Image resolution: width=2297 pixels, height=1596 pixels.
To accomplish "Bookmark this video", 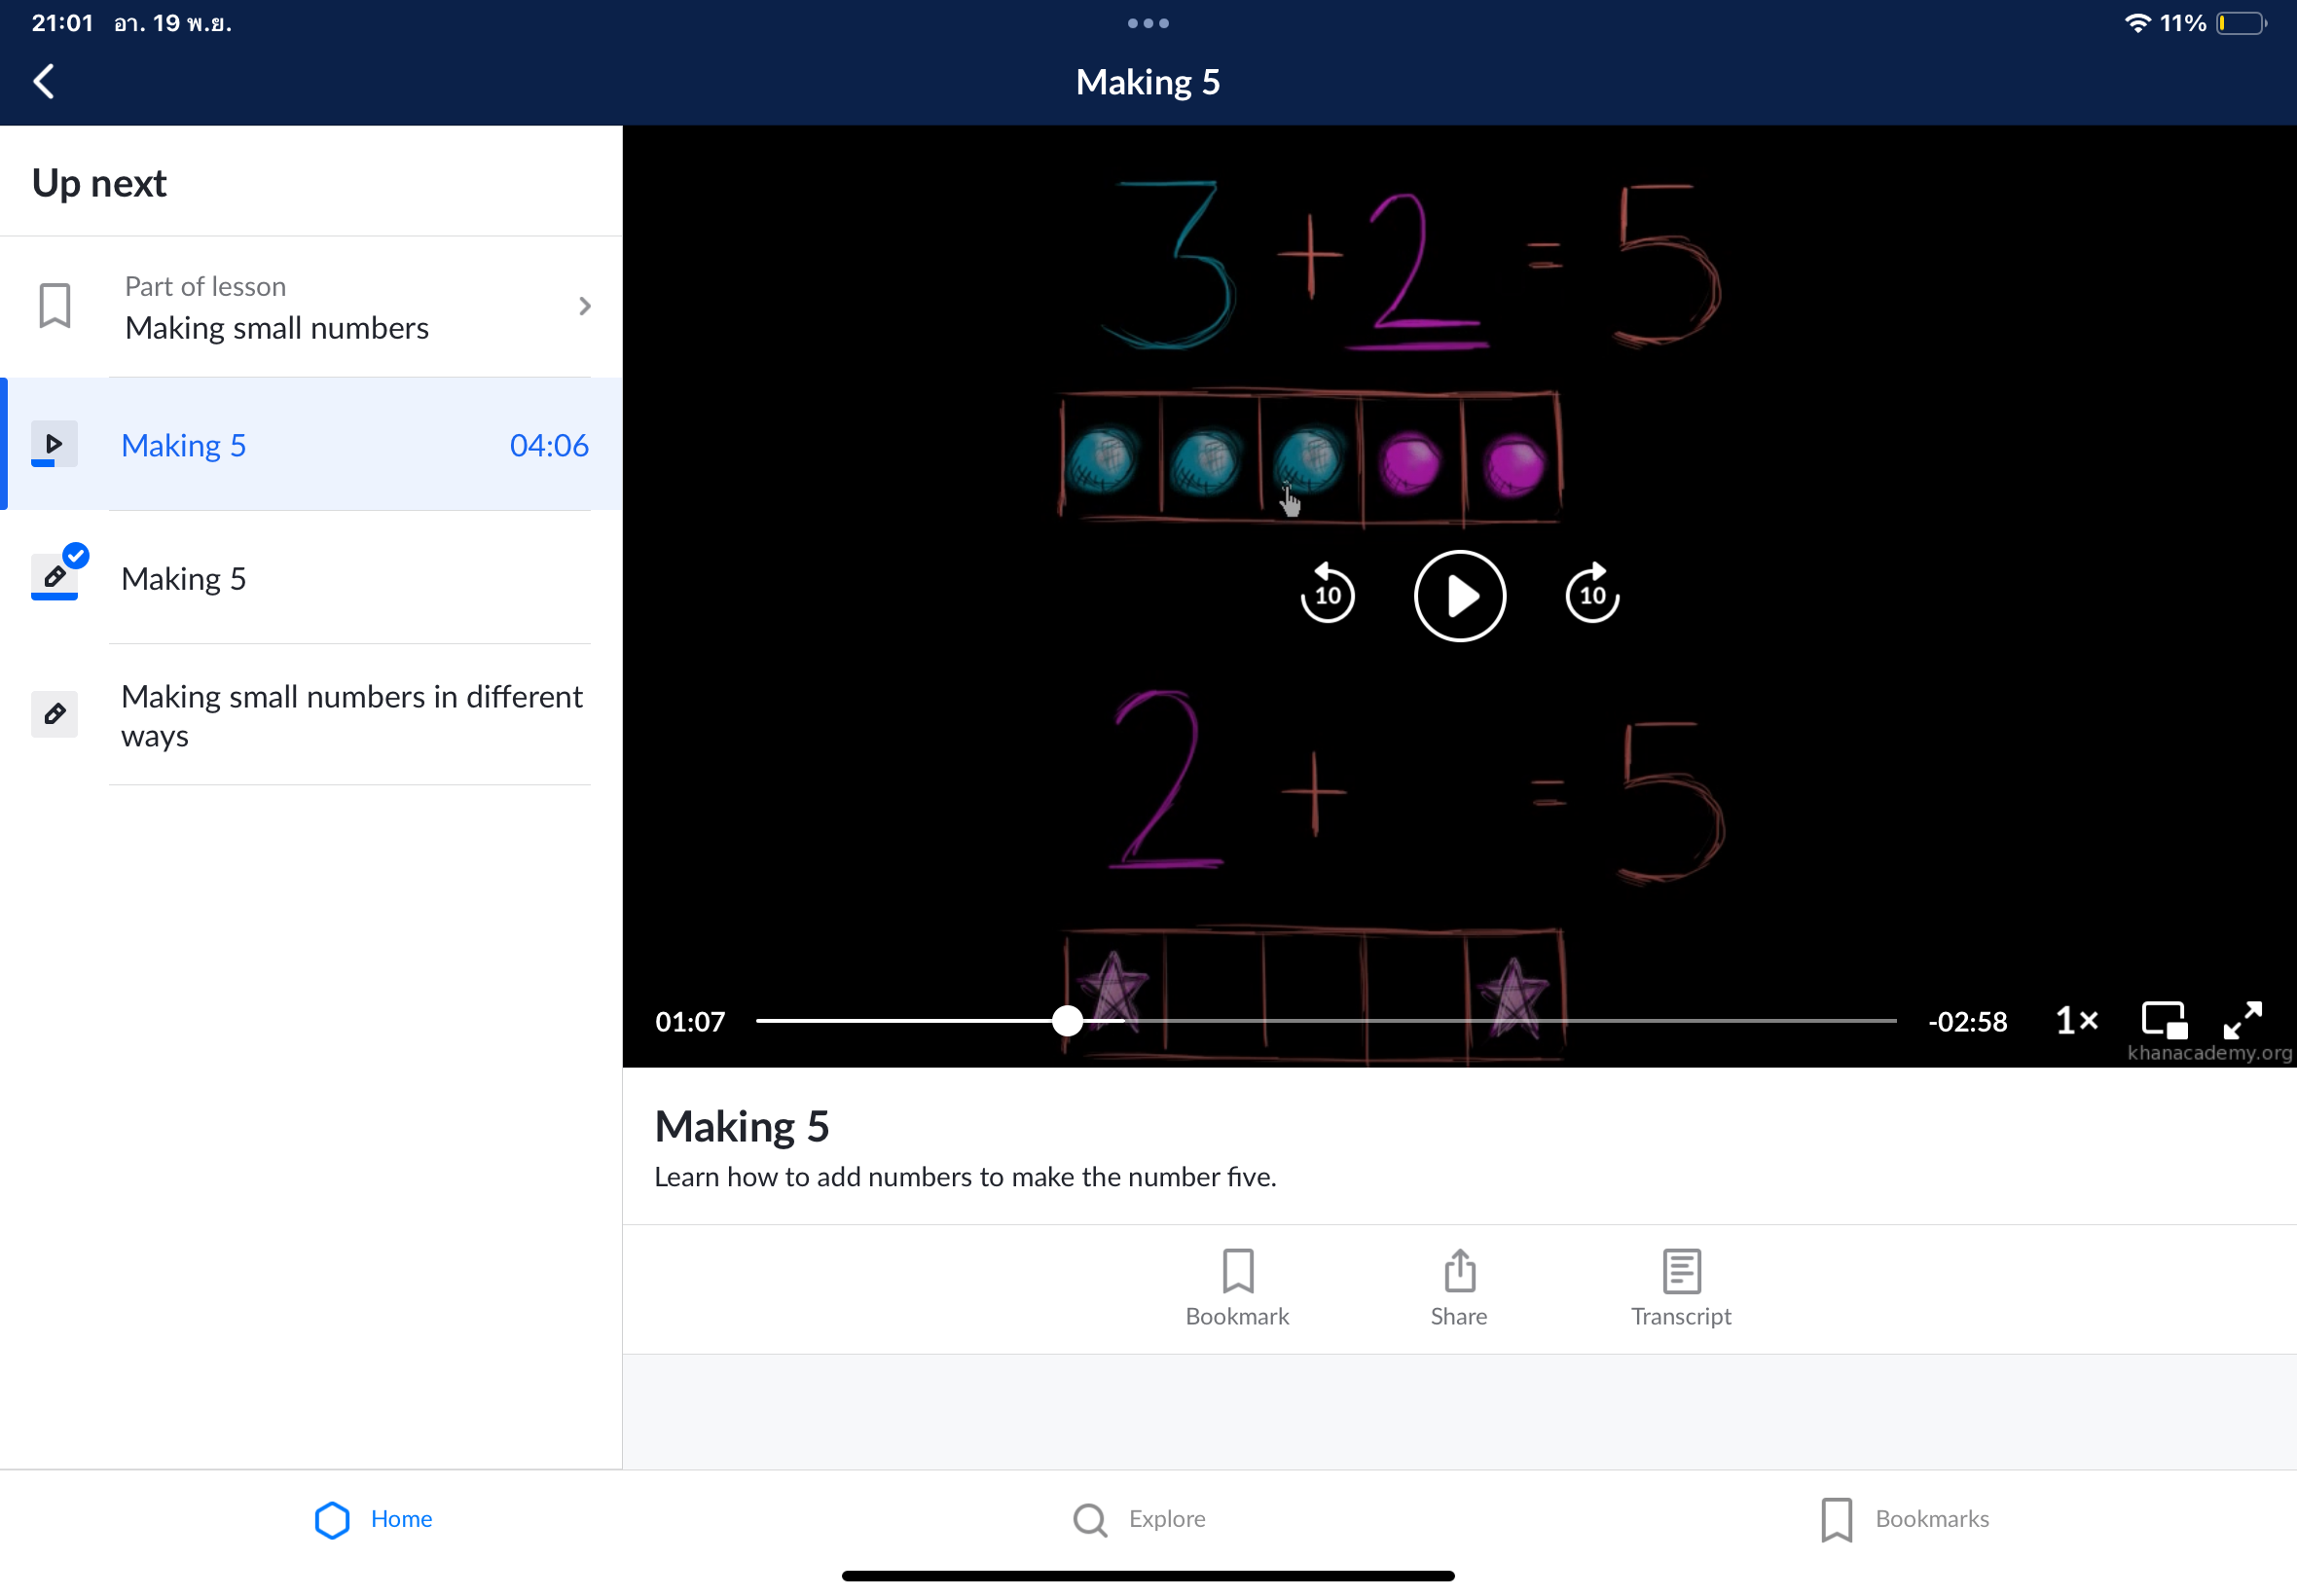I will (x=1237, y=1288).
